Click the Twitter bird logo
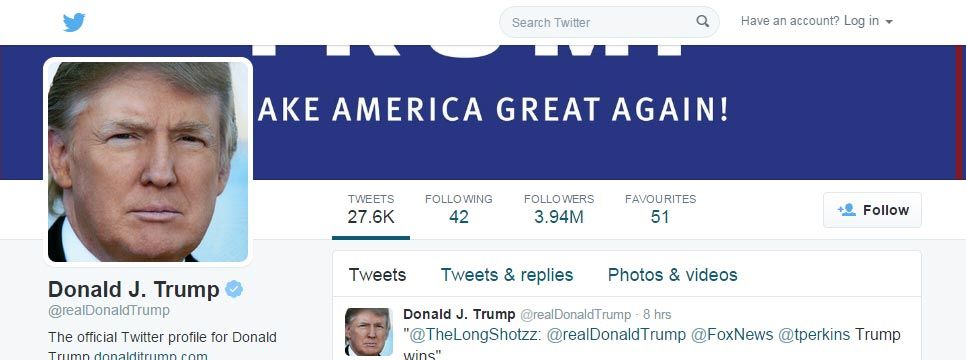The image size is (966, 360). [x=74, y=23]
